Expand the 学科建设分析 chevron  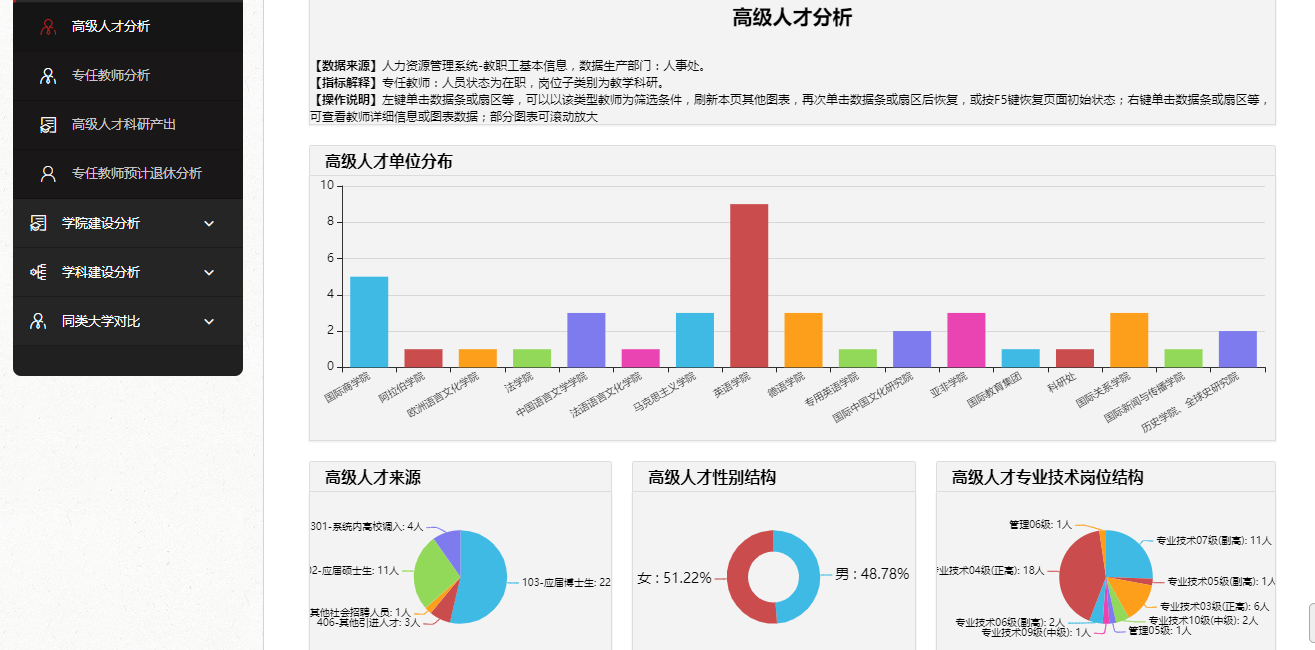pos(209,273)
